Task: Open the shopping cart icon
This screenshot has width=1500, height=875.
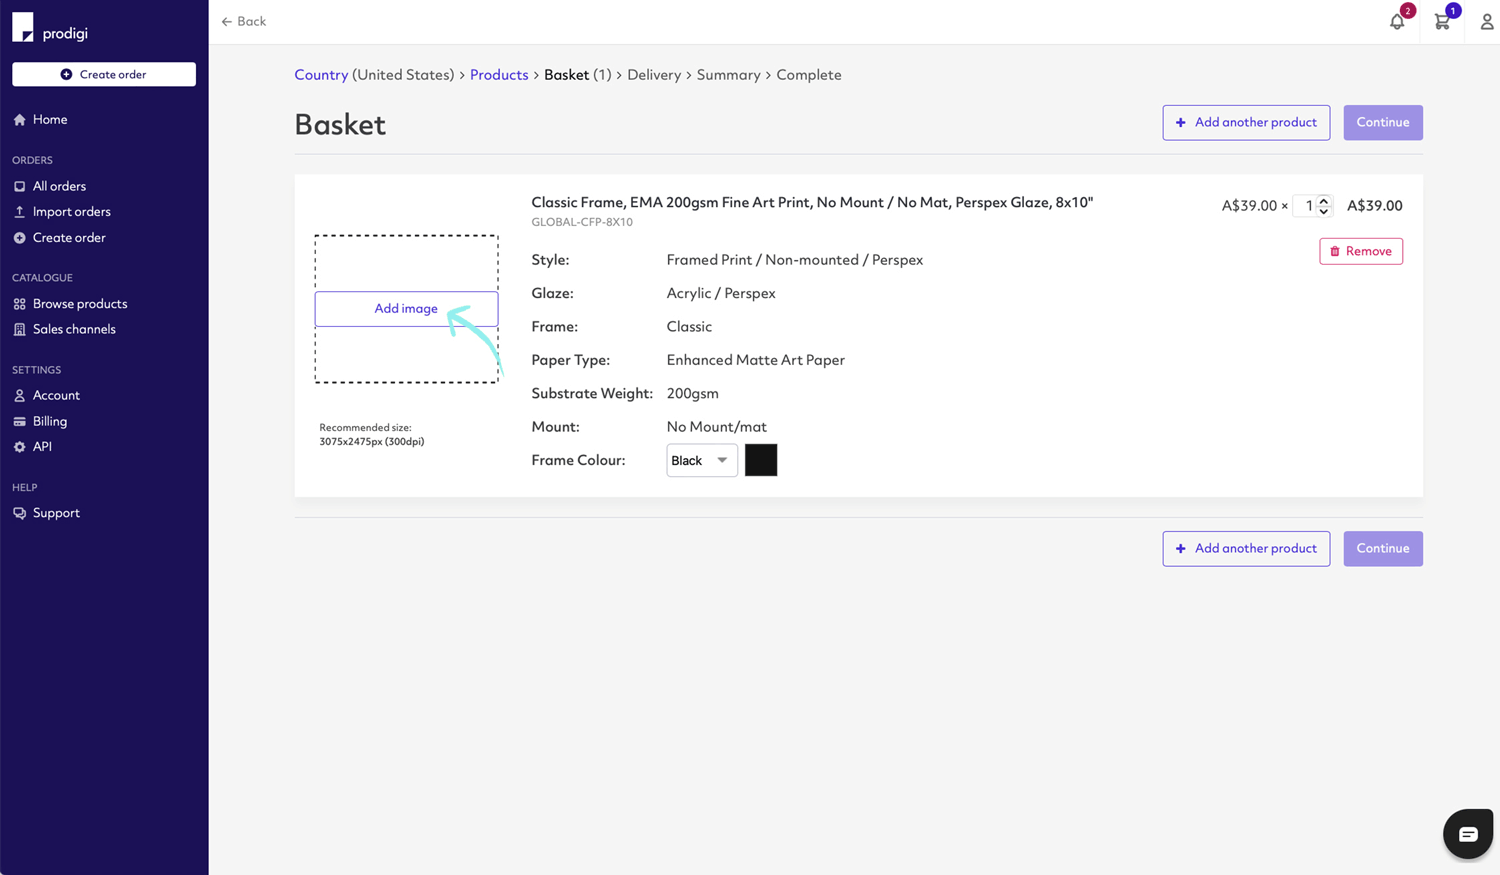Action: 1442,22
